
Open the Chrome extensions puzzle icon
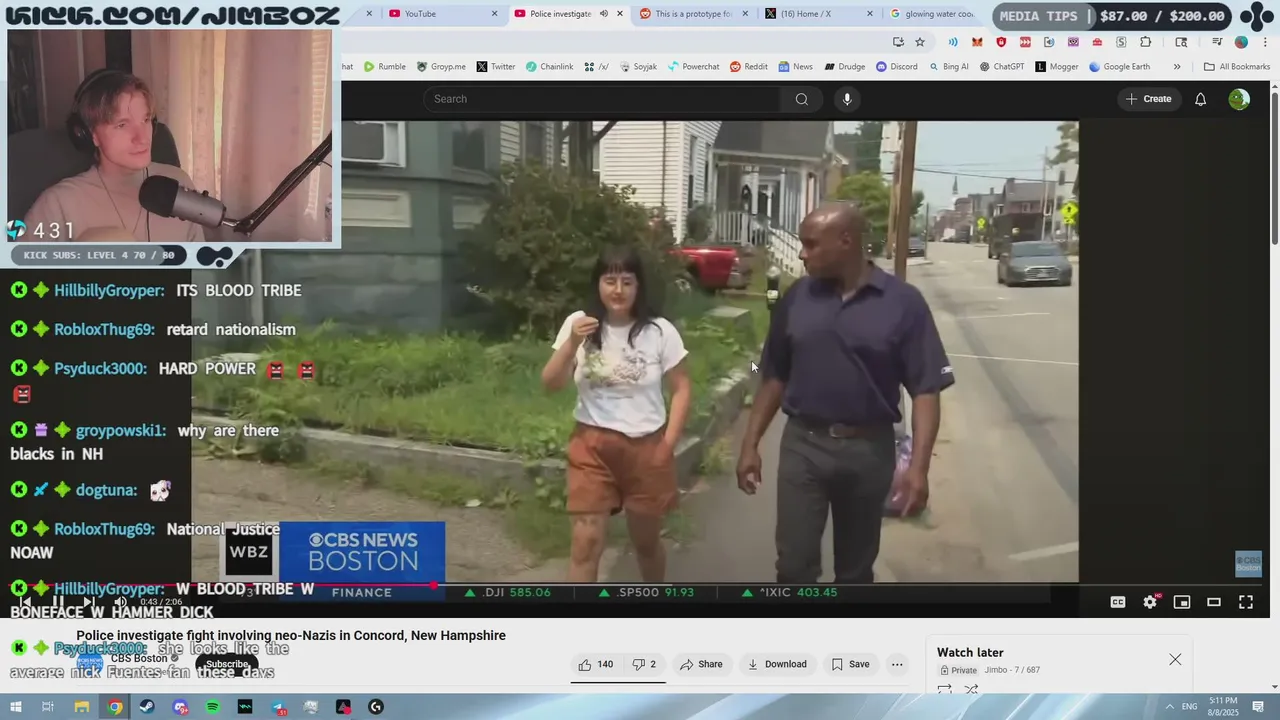pyautogui.click(x=1146, y=42)
